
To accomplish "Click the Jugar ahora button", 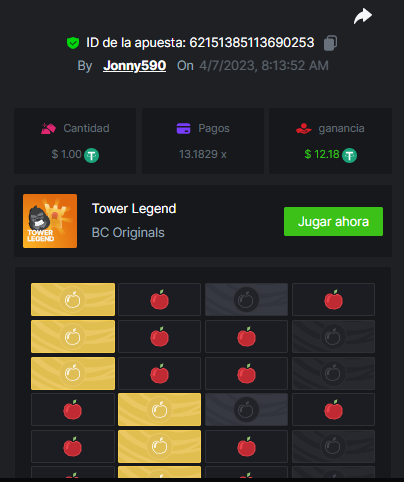I will coord(333,222).
